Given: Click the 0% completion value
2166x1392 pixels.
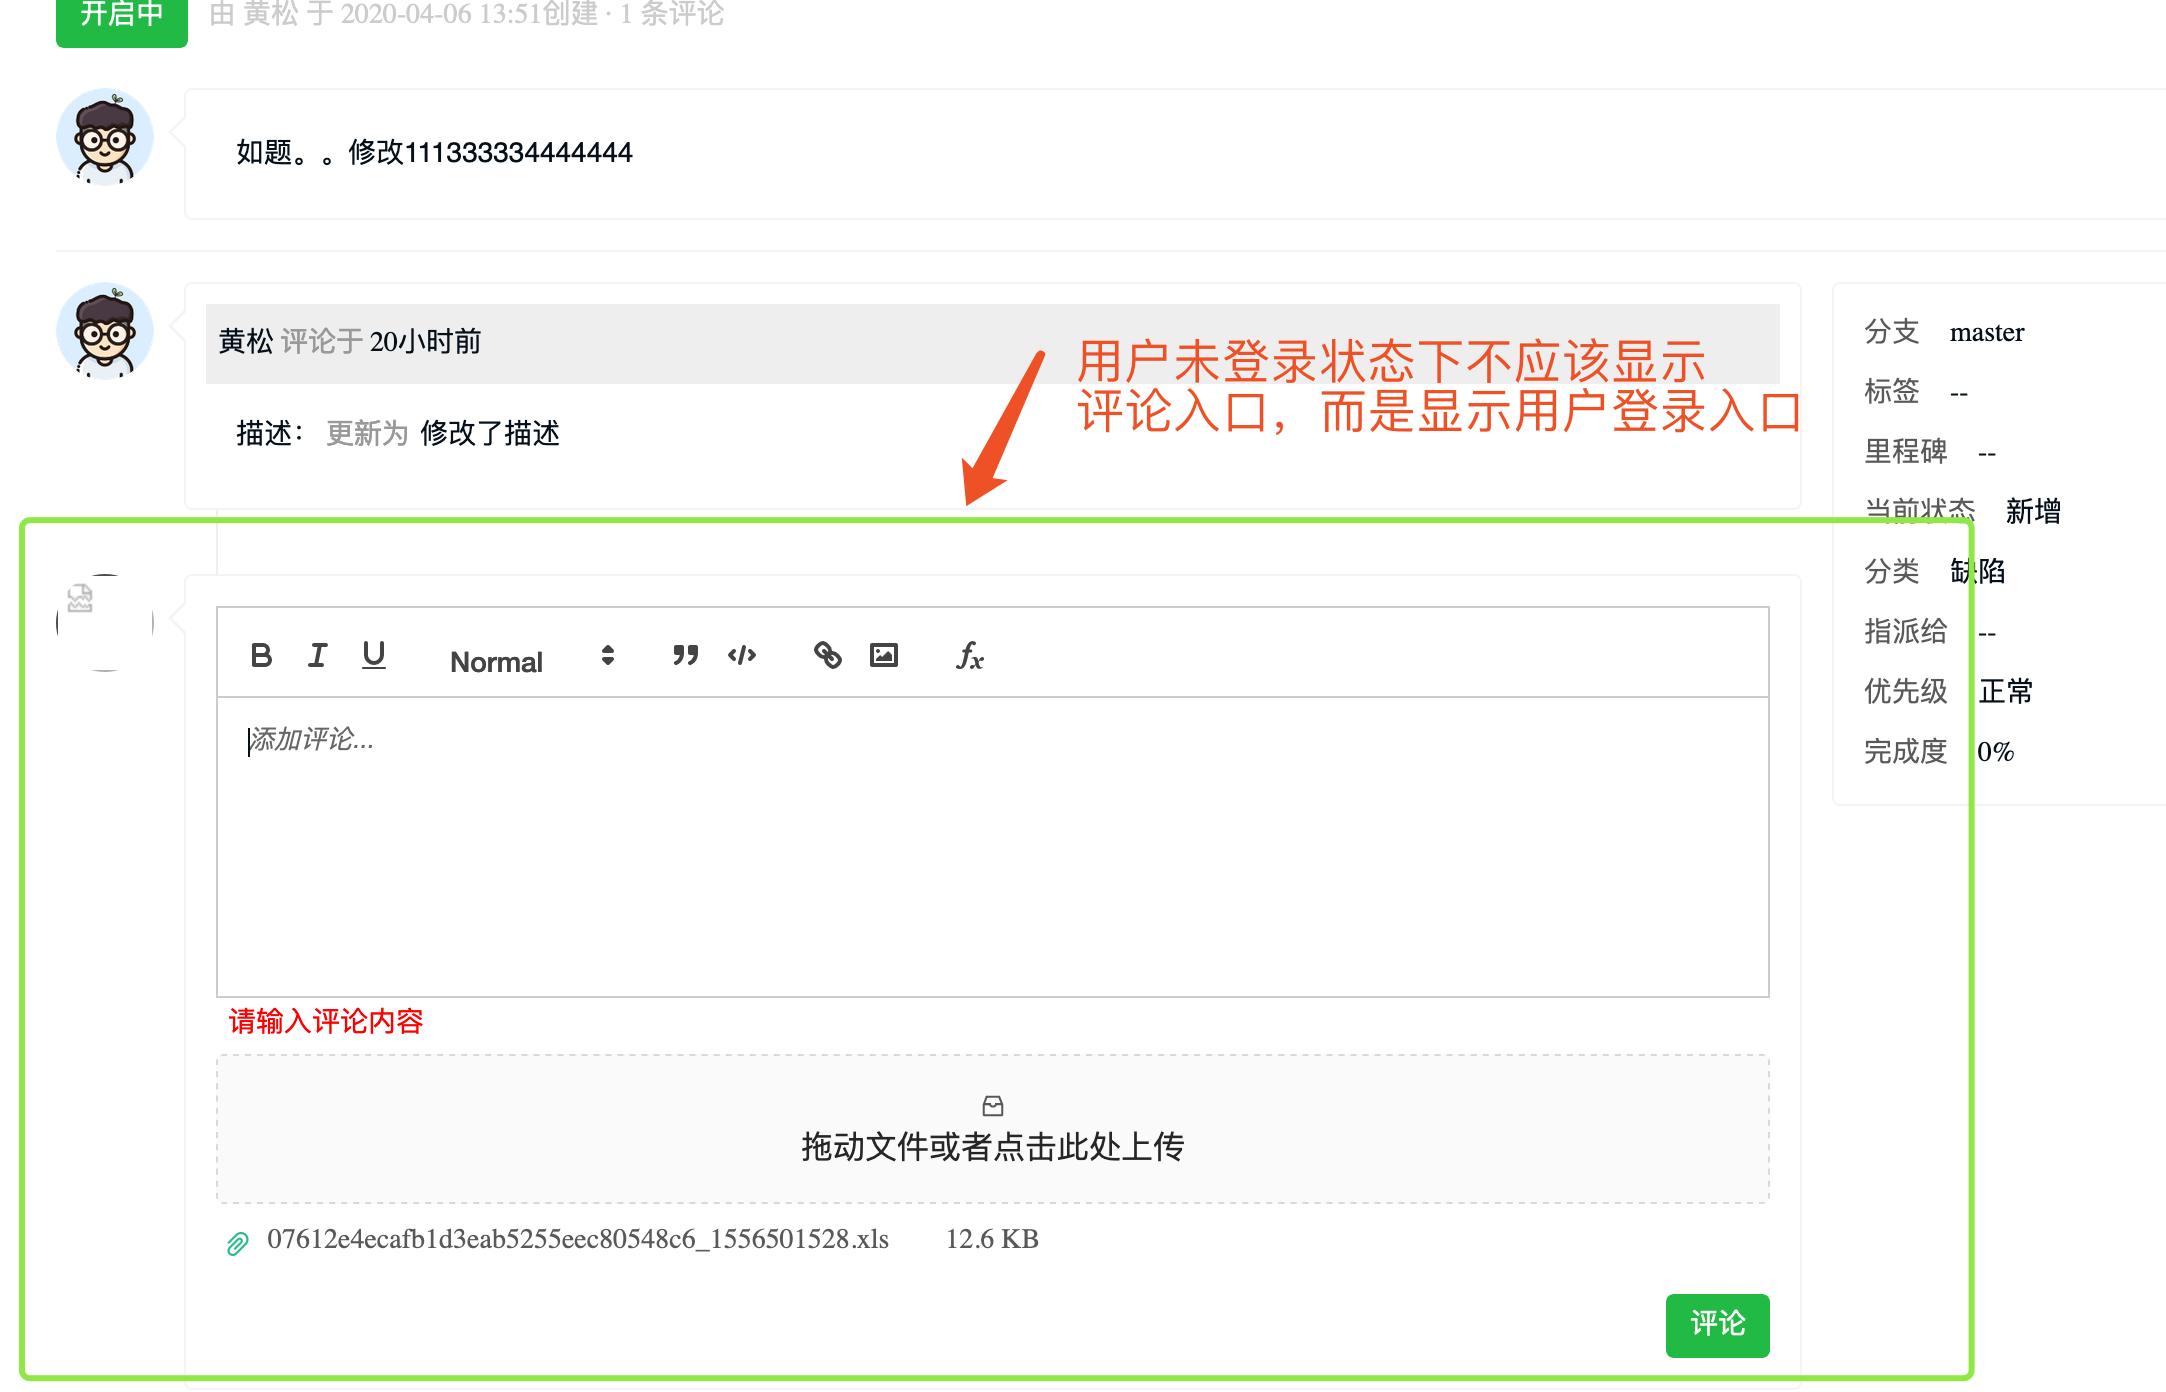Looking at the screenshot, I should tap(1995, 751).
